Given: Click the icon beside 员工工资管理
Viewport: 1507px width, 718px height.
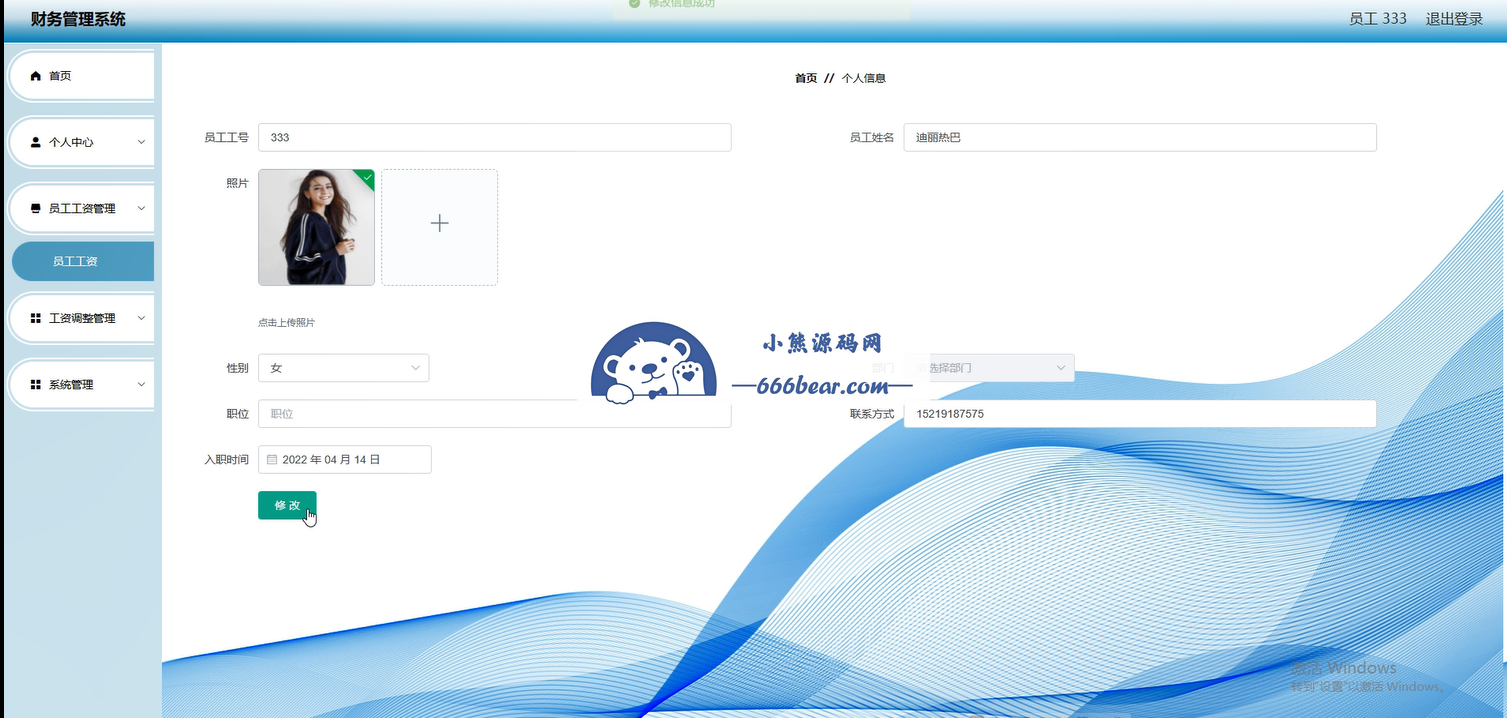Looking at the screenshot, I should (x=36, y=208).
